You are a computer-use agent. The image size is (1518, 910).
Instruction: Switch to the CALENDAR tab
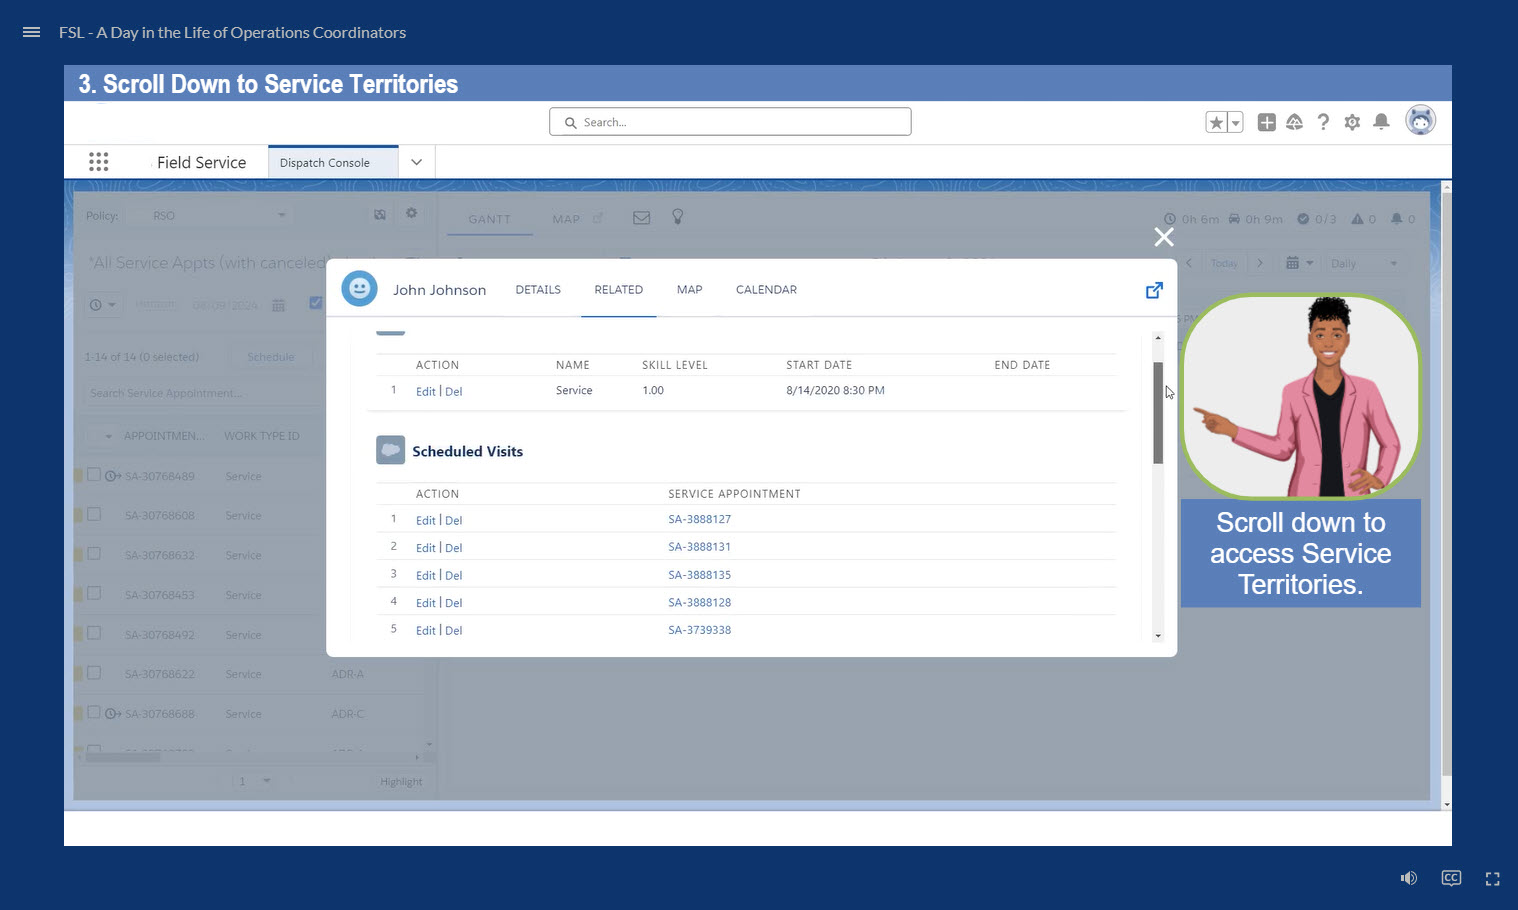click(766, 289)
